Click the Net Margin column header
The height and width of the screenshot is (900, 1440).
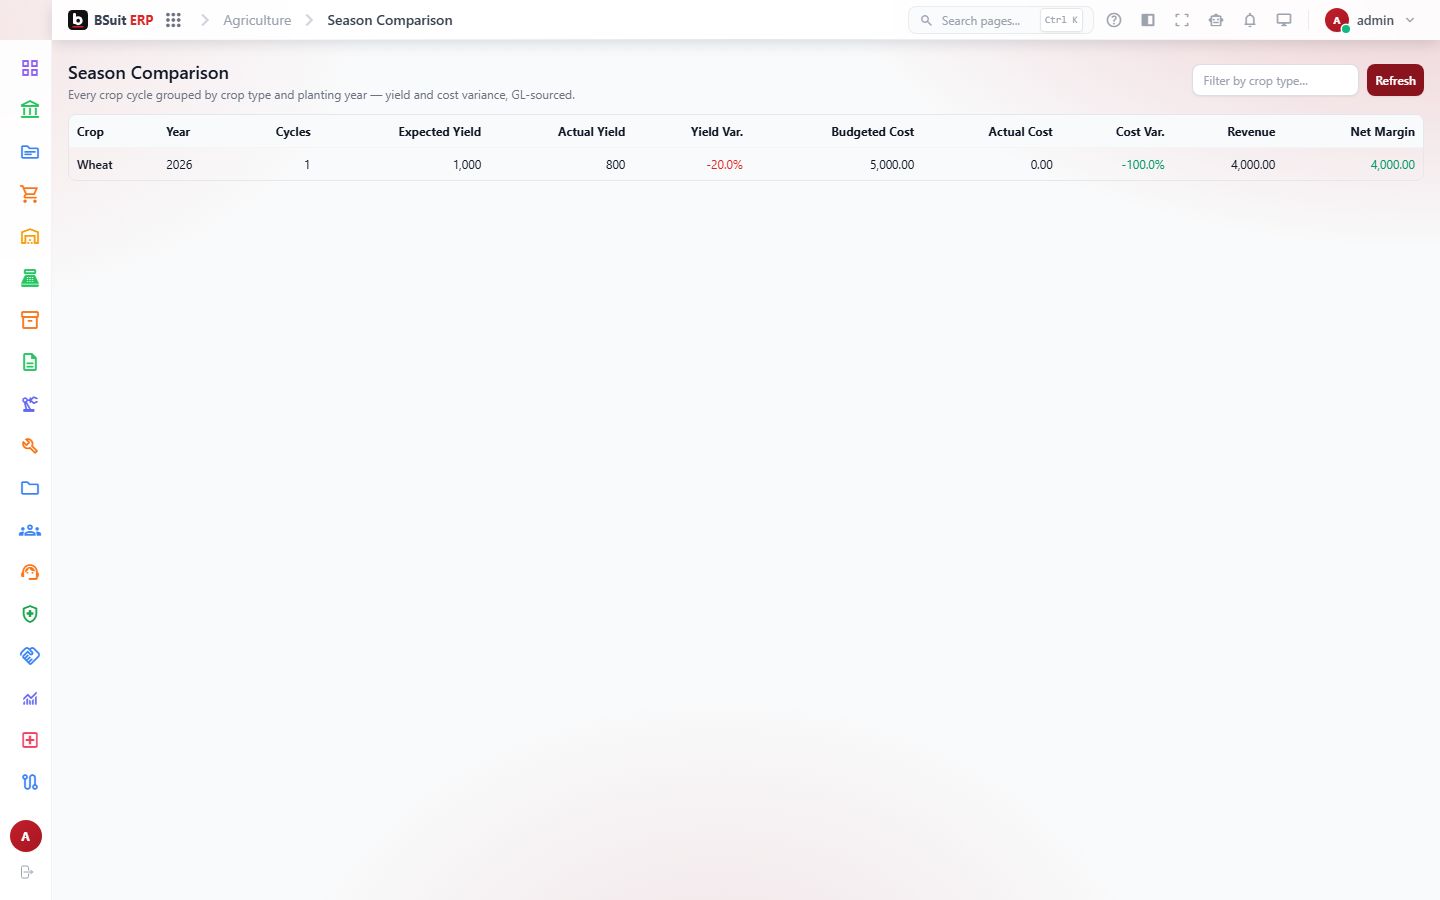pos(1383,132)
